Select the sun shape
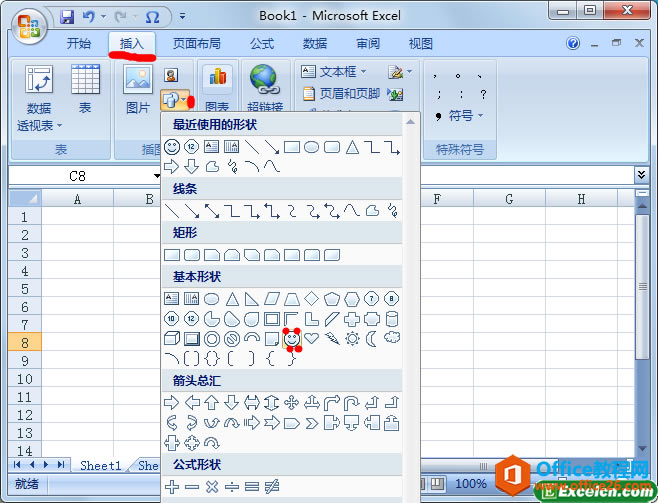Image resolution: width=658 pixels, height=503 pixels. click(352, 338)
